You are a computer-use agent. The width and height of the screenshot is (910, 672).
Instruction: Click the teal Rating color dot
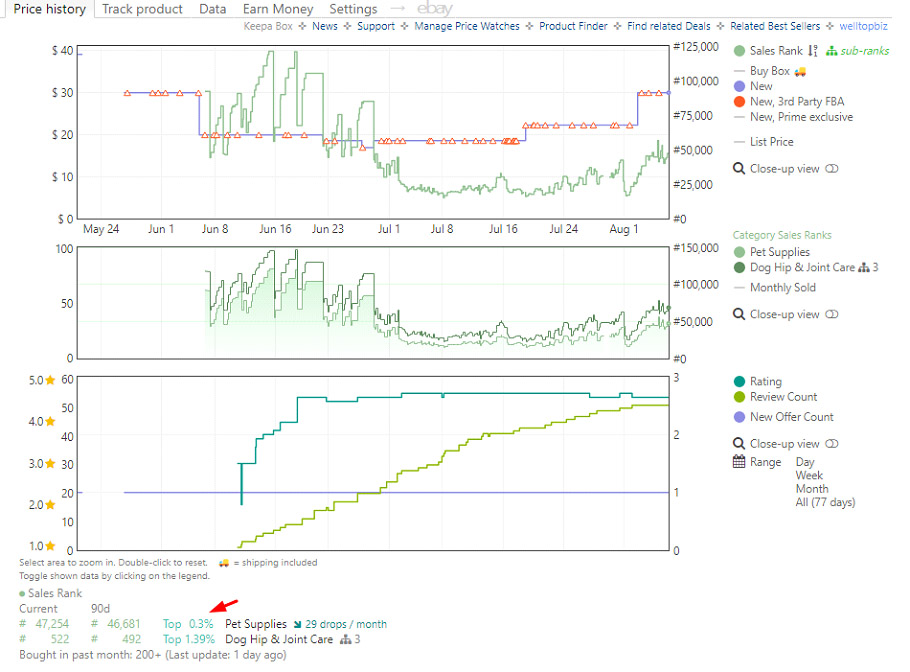[739, 382]
